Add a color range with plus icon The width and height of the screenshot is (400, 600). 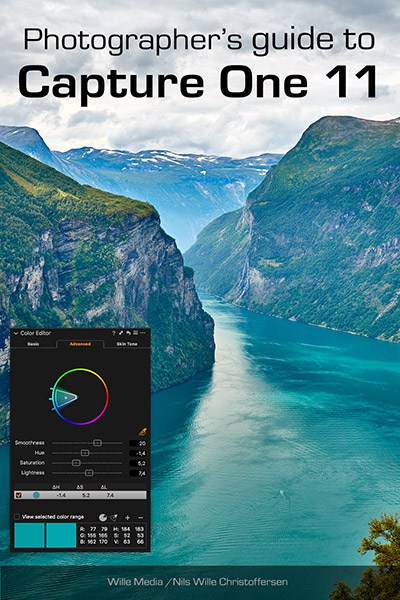tap(127, 517)
